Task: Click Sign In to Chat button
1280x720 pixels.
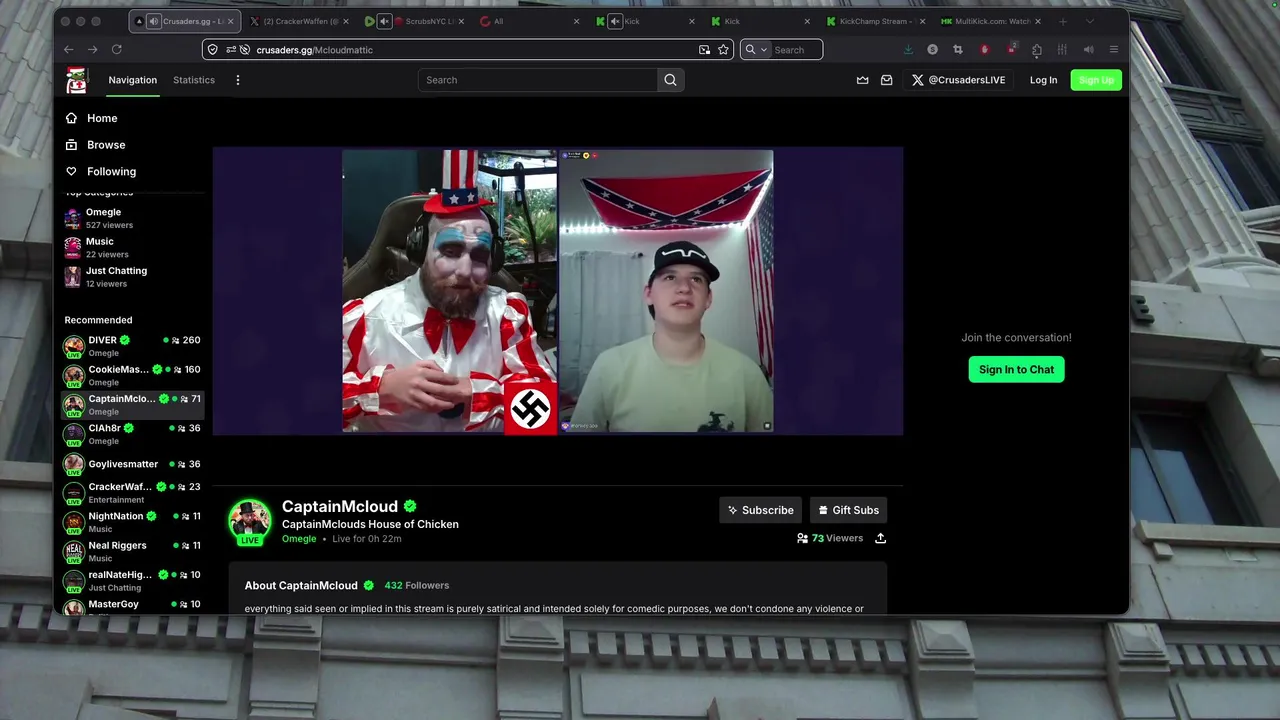Action: 1016,370
